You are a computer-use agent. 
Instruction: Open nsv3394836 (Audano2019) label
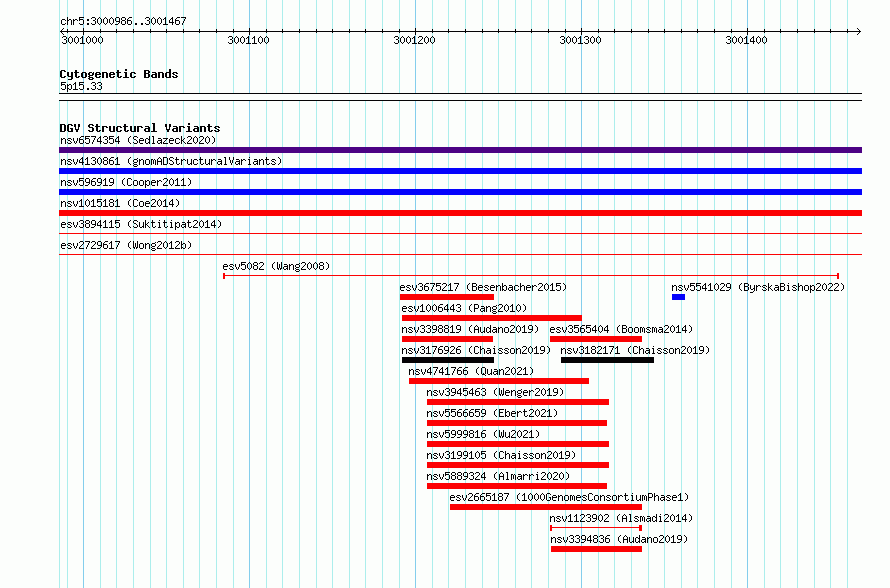619,539
